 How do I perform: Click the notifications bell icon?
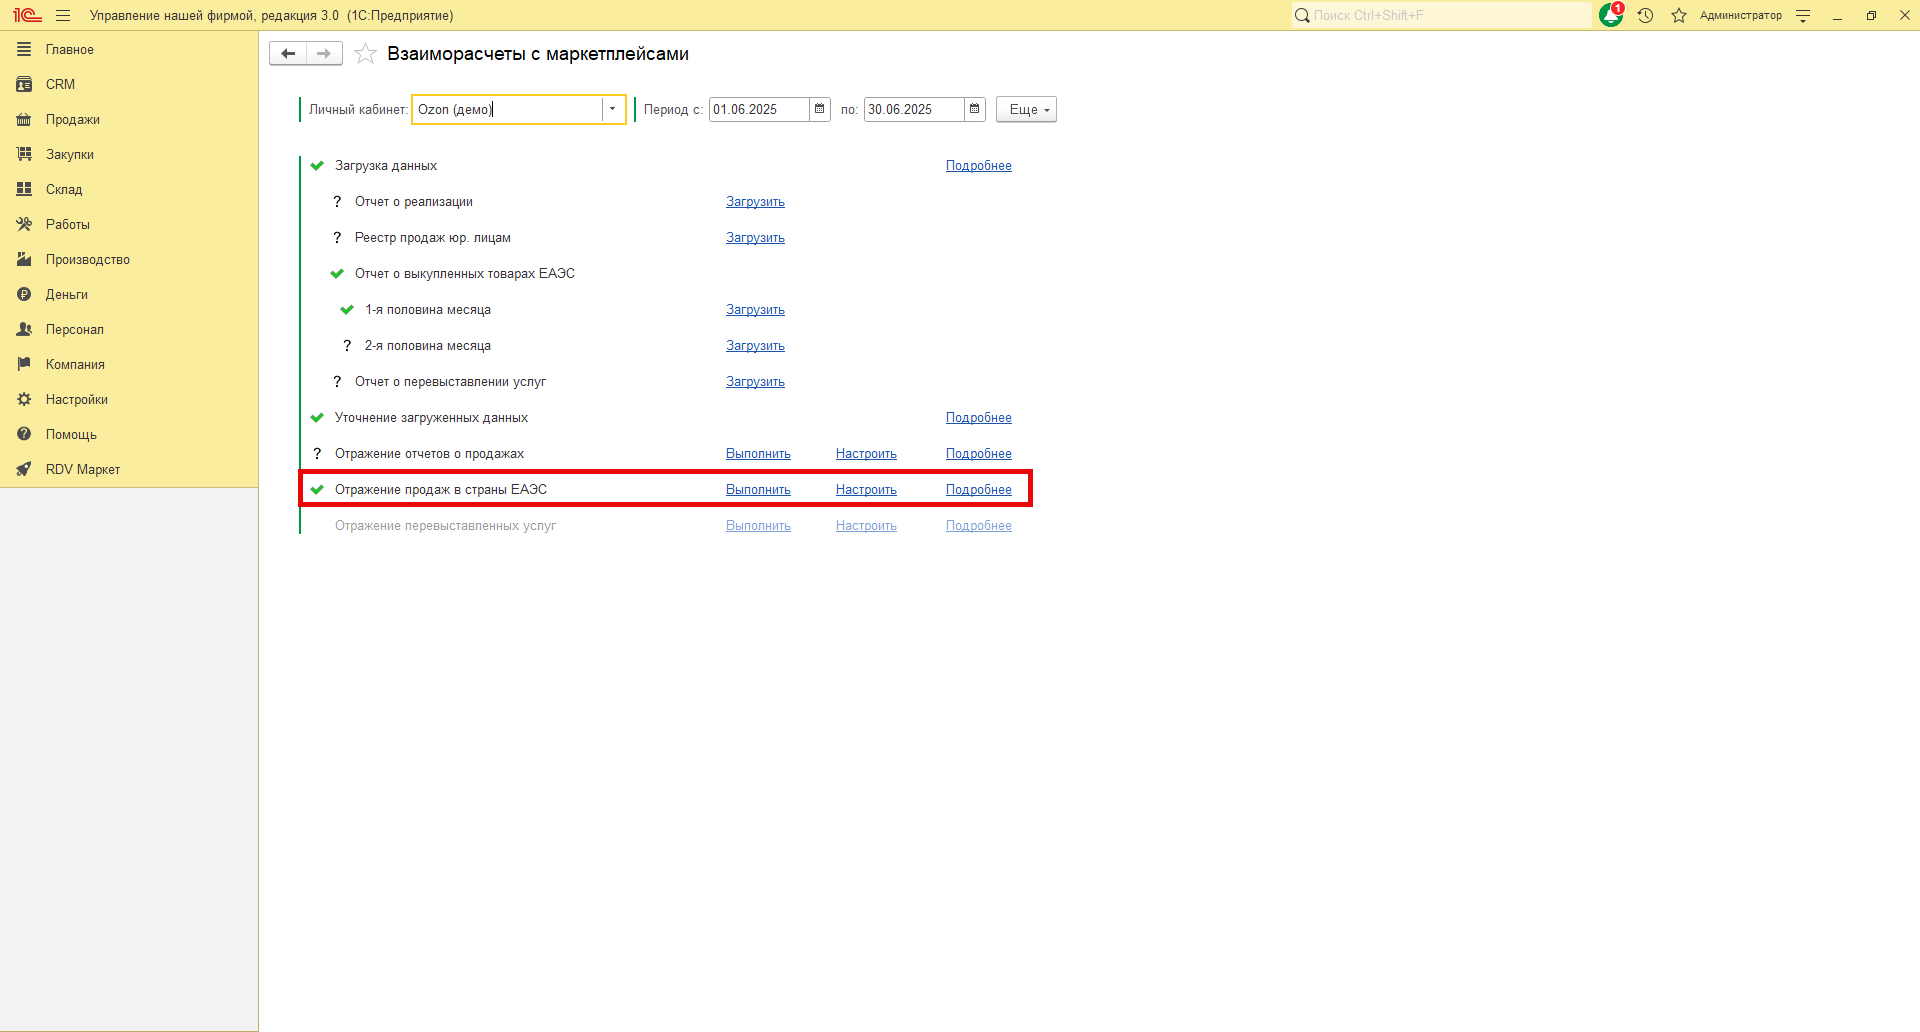[1610, 15]
